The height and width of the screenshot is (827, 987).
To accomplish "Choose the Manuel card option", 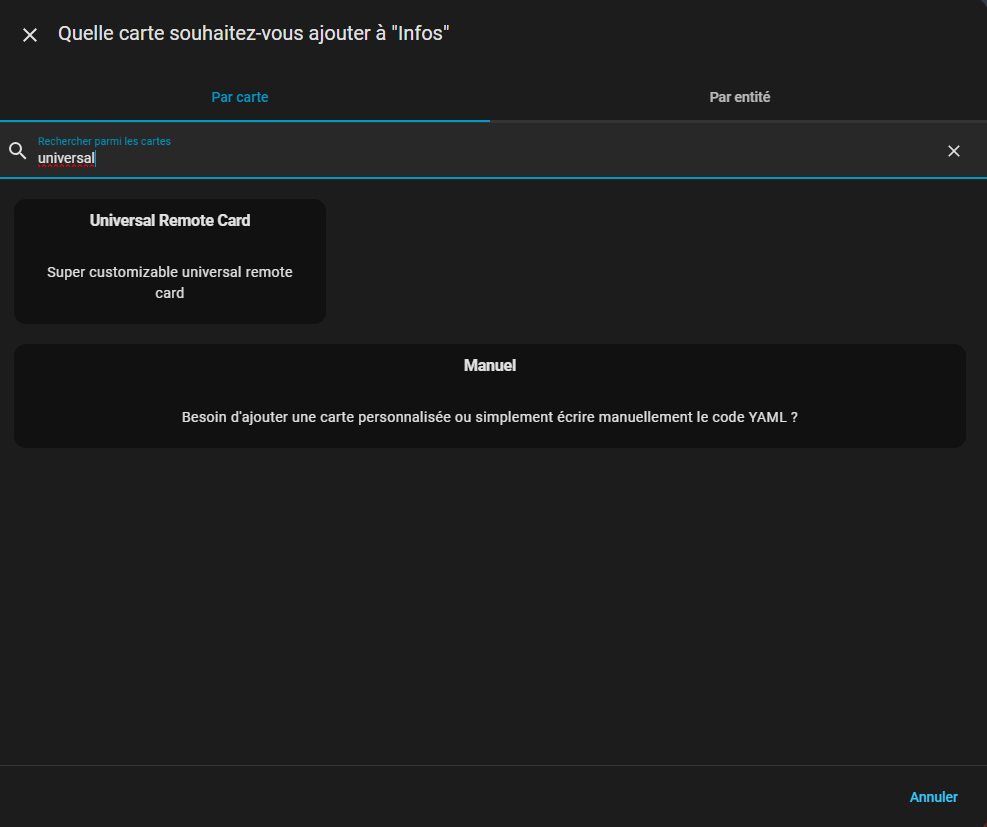I will (x=489, y=396).
